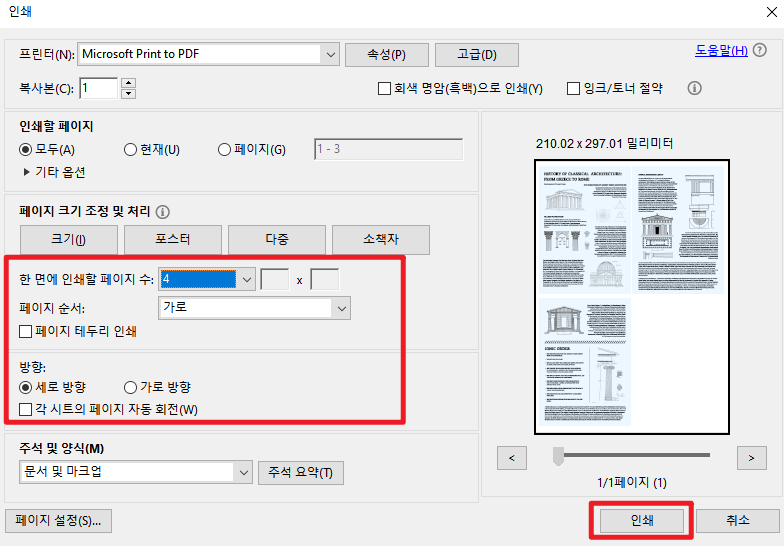Click the preview page slider handle
This screenshot has height=546, width=784.
(x=558, y=456)
